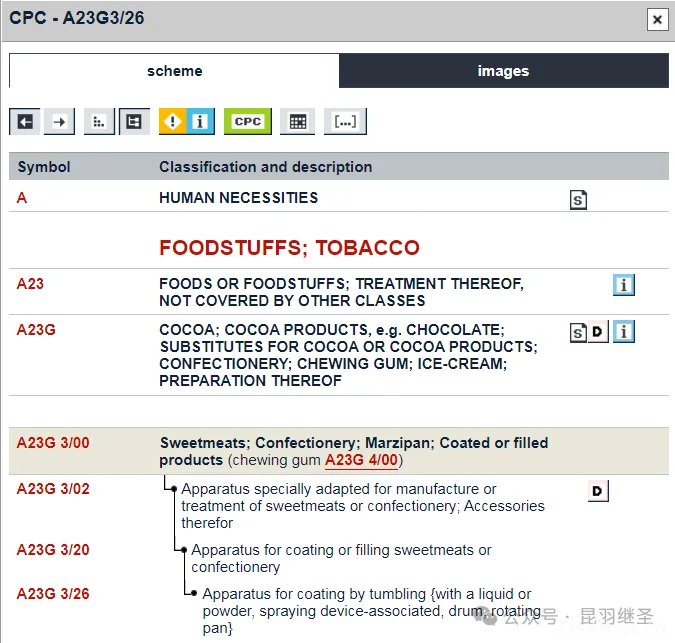Click the back arrow navigation icon

click(x=25, y=121)
